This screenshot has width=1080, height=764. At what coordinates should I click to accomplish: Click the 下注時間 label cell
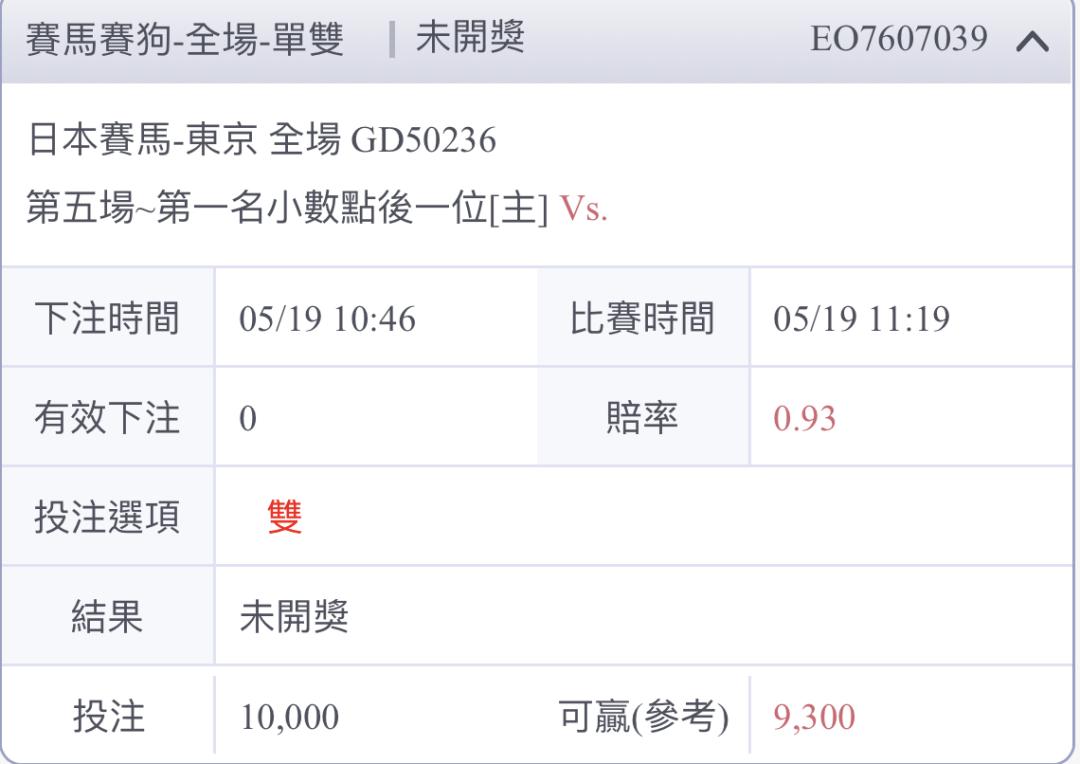[107, 318]
